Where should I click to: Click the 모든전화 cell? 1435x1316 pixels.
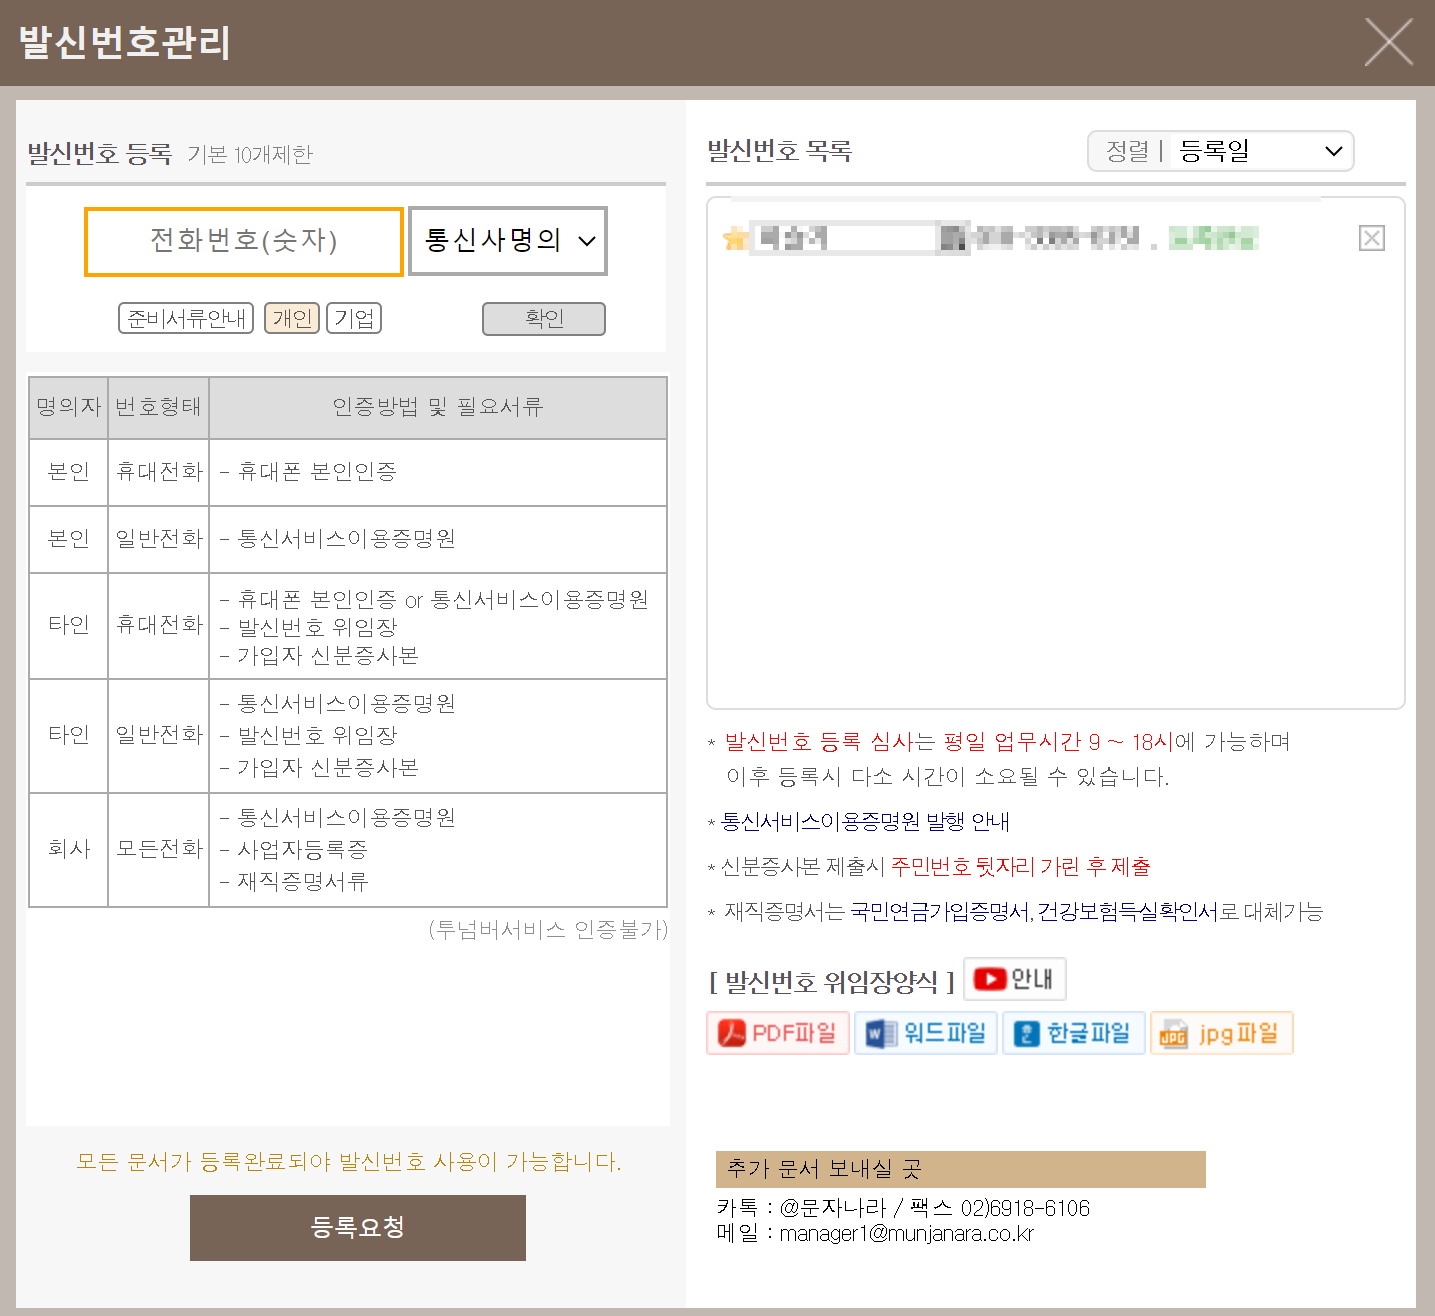[x=158, y=850]
